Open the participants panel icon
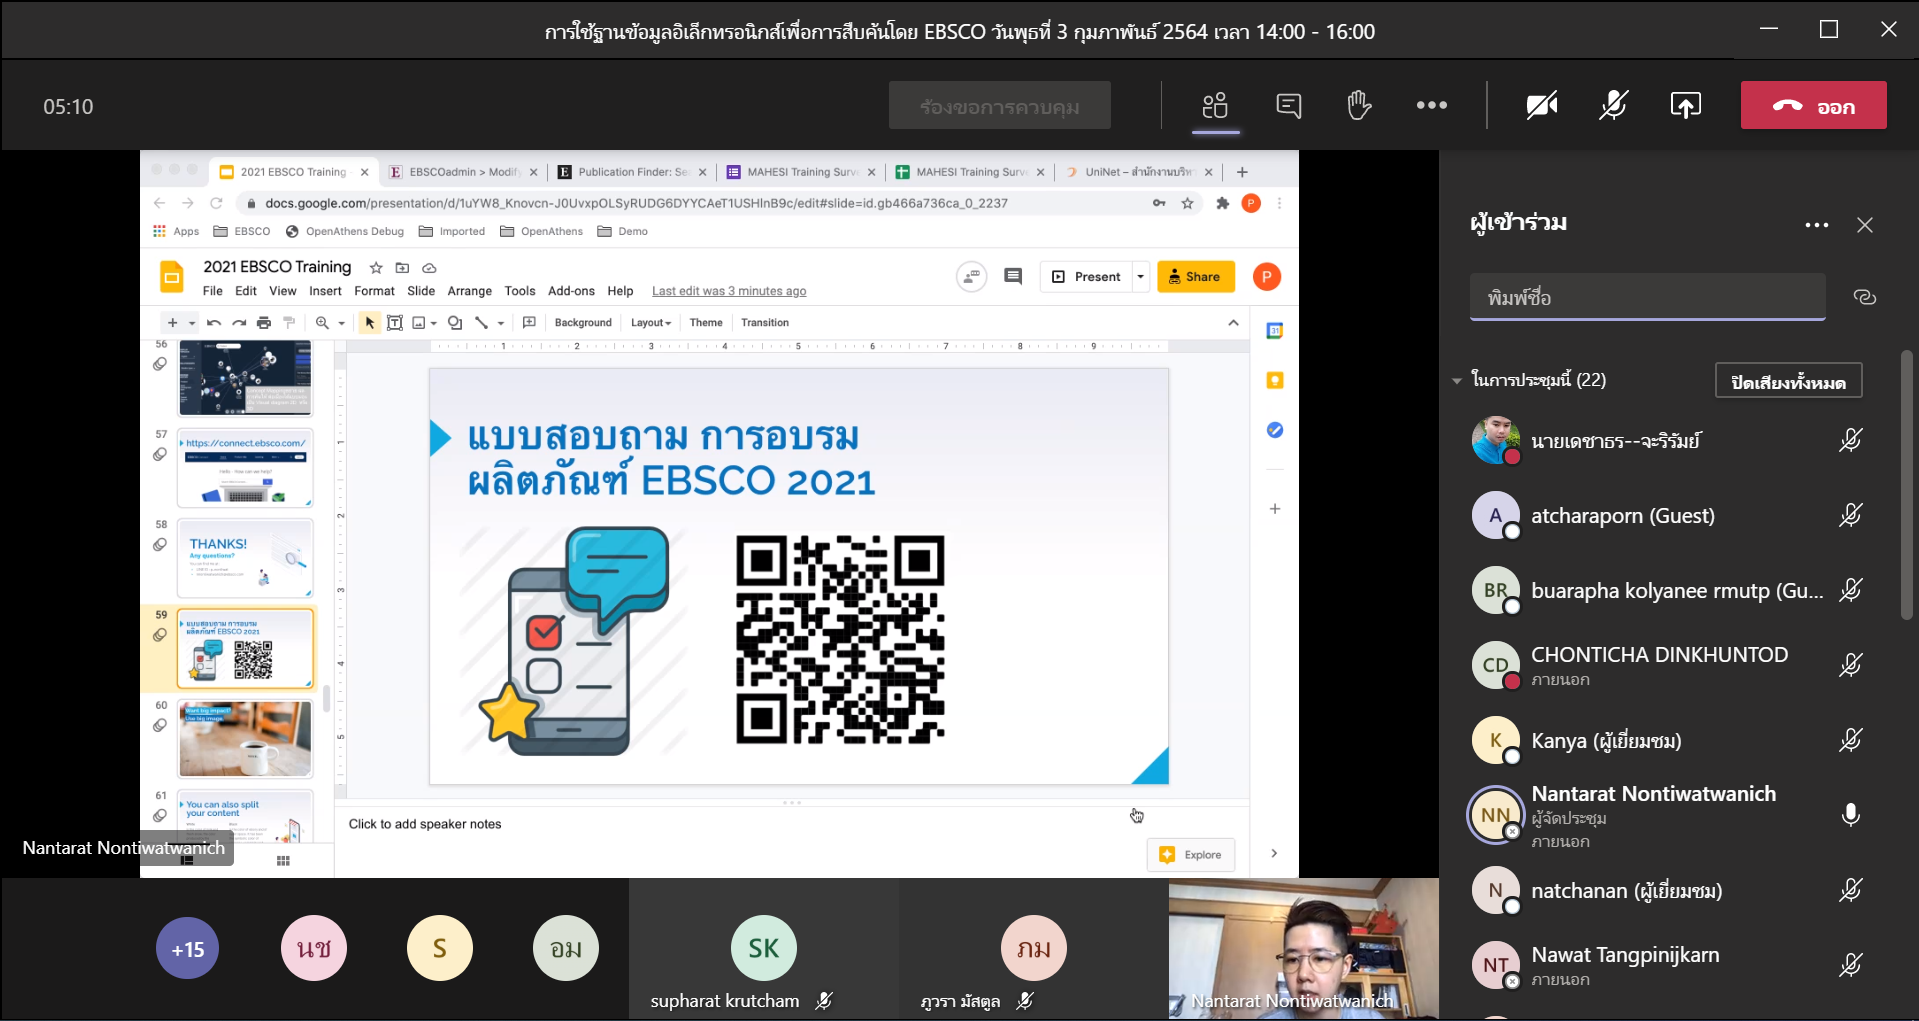 tap(1215, 105)
